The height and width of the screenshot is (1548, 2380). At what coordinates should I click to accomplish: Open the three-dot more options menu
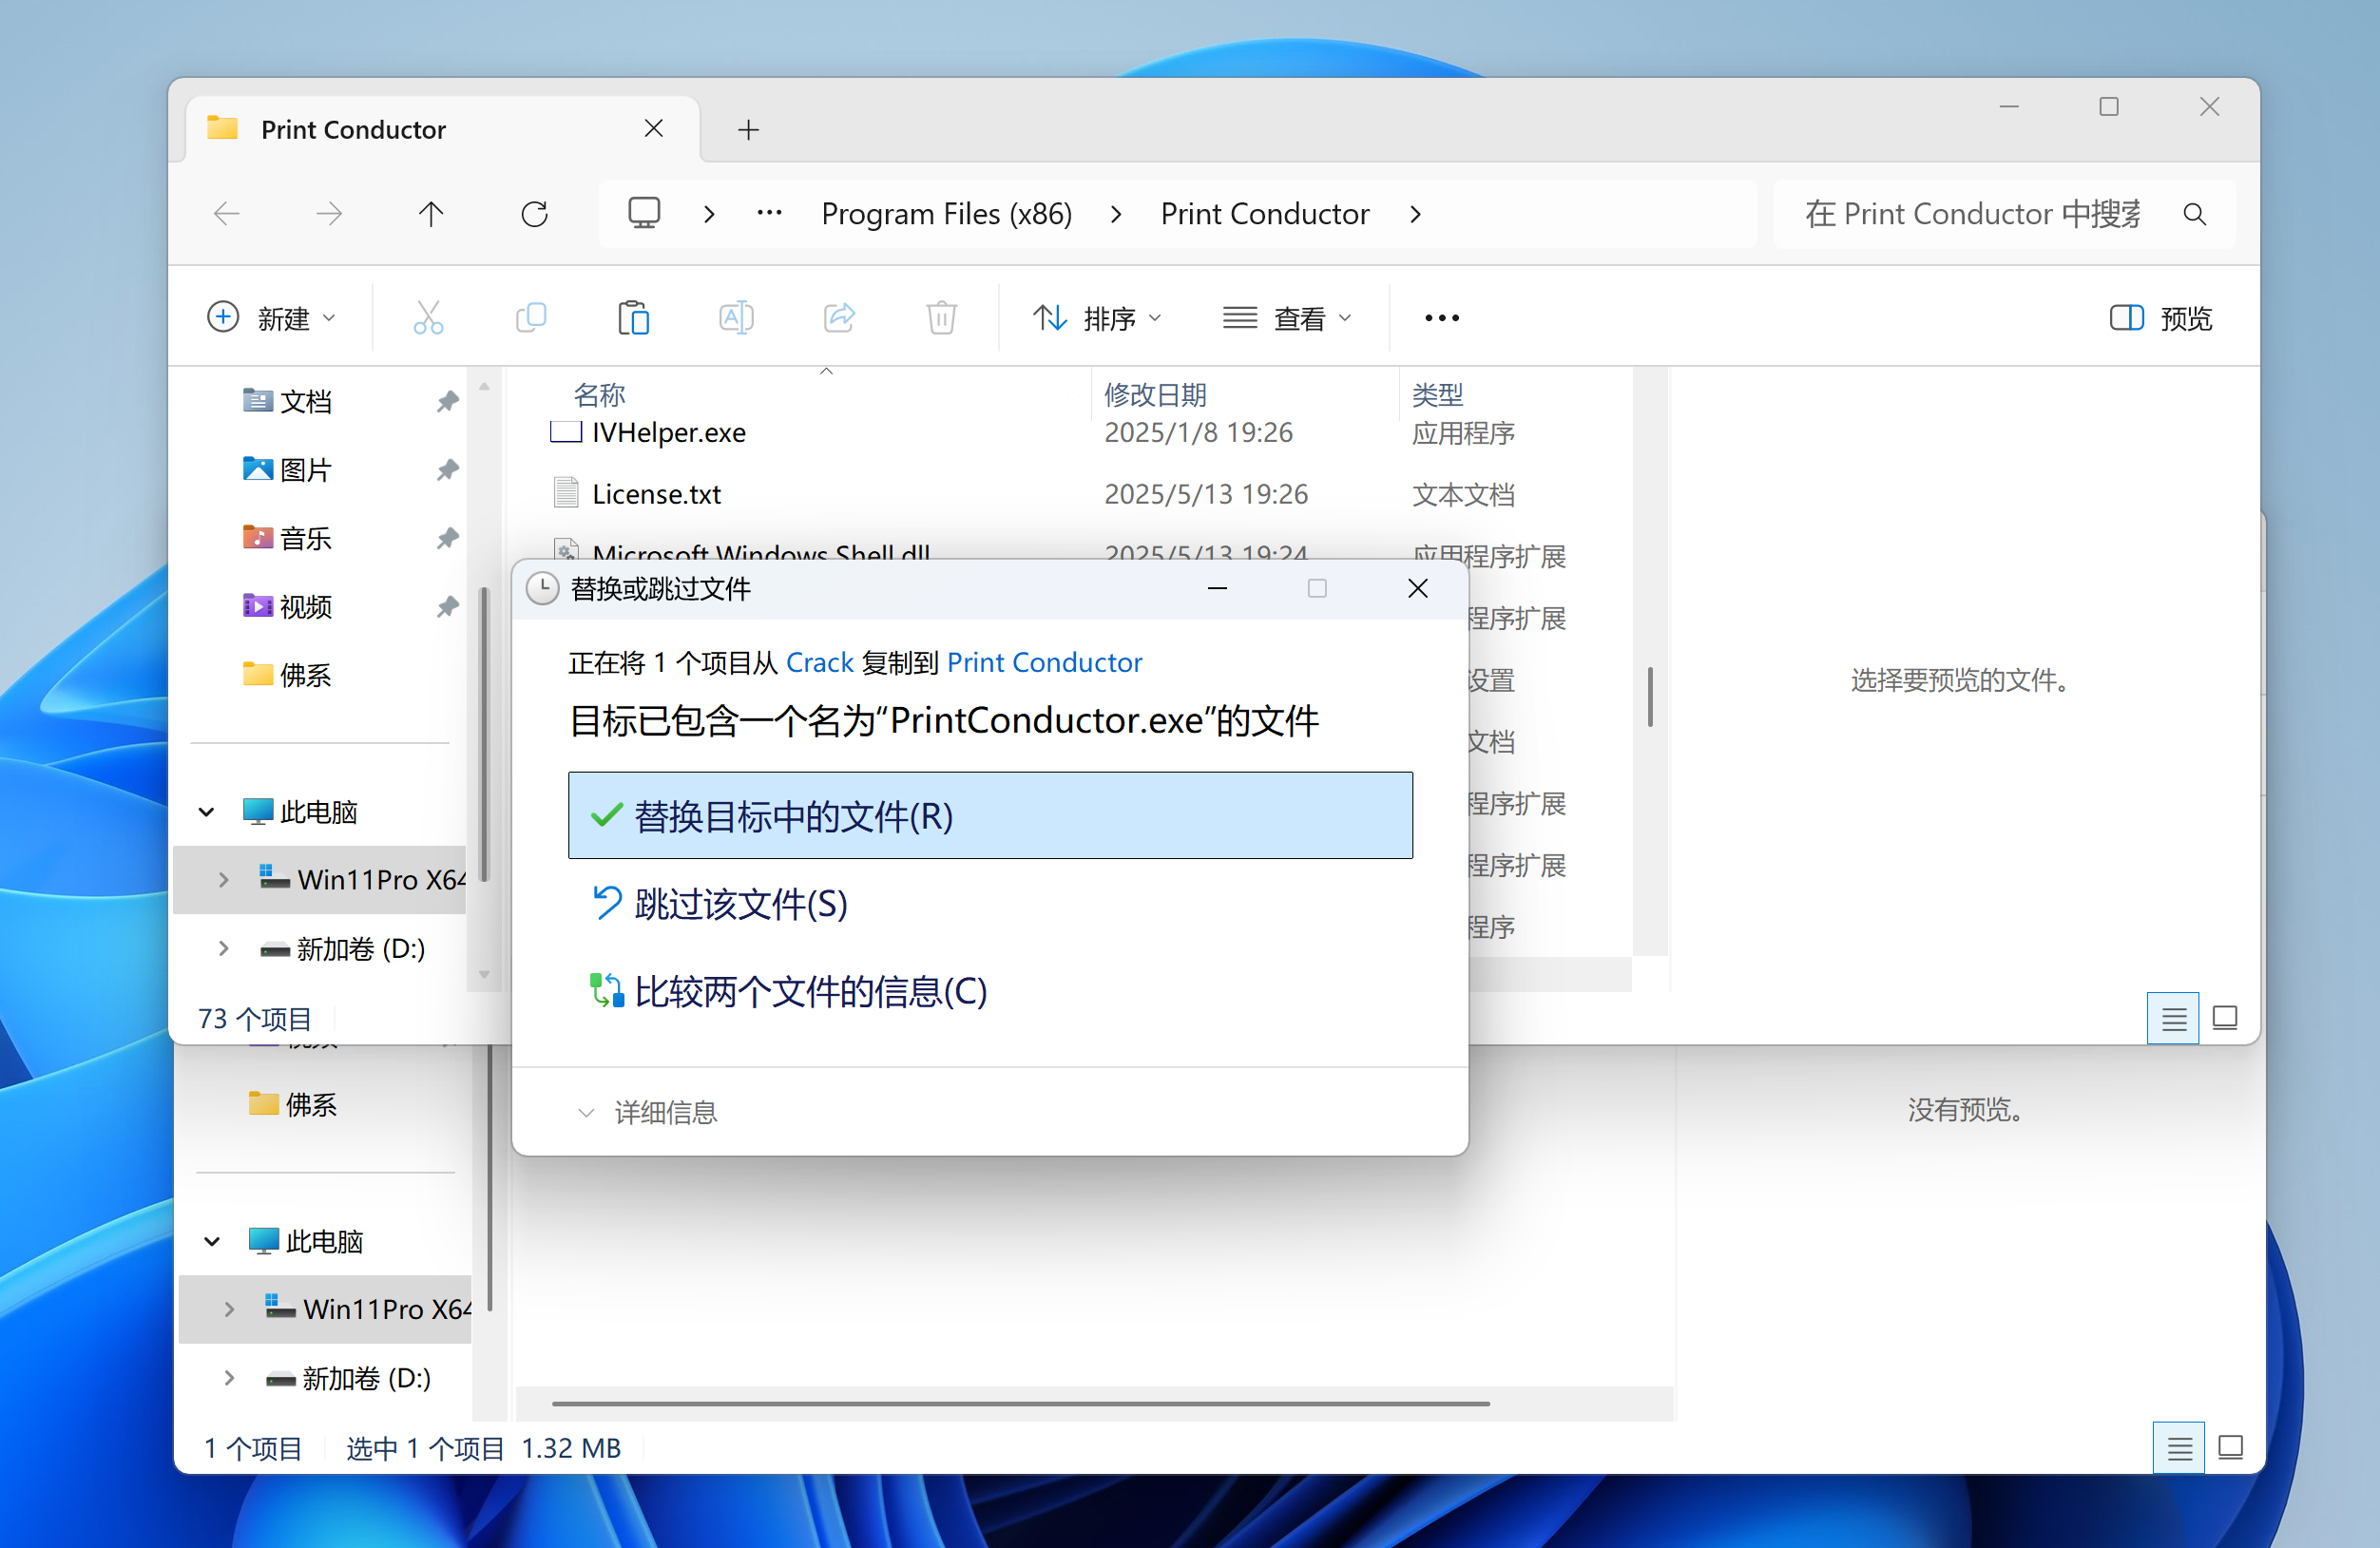pyautogui.click(x=1441, y=318)
